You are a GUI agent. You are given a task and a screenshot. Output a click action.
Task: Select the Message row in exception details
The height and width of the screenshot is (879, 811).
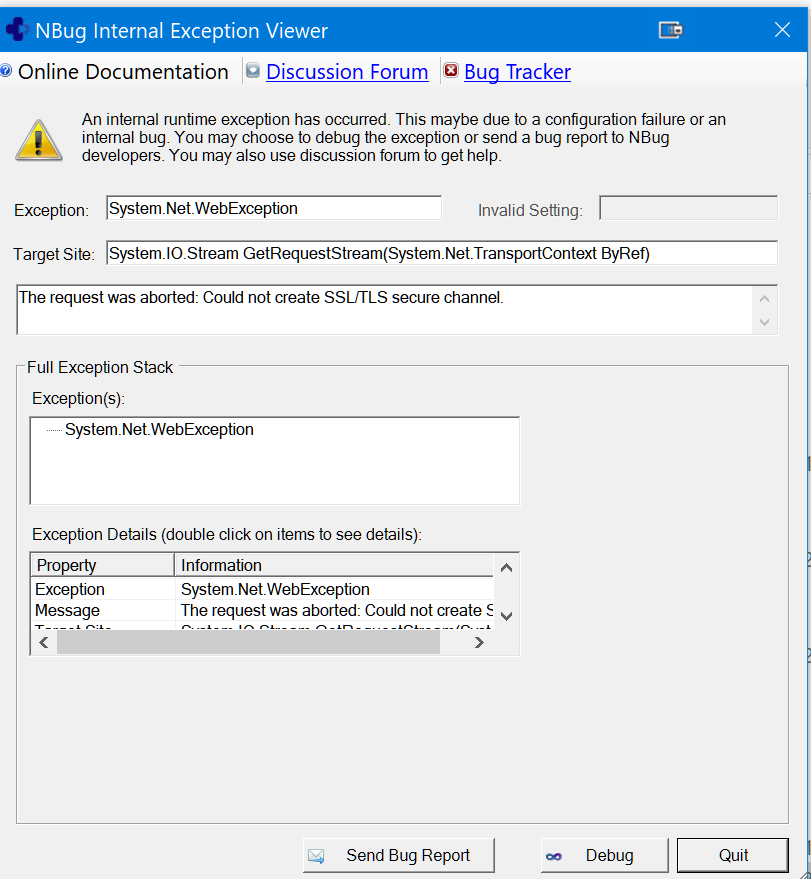tap(68, 610)
